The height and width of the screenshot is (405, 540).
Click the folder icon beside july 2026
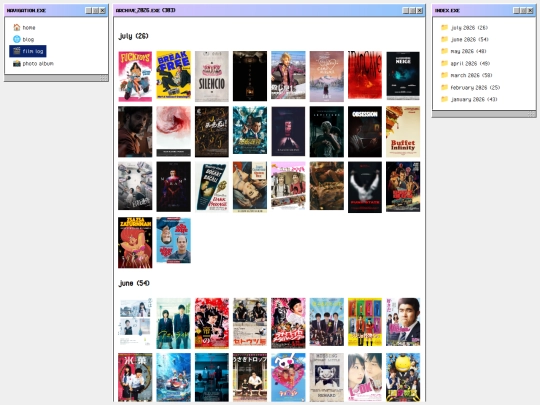coord(445,27)
